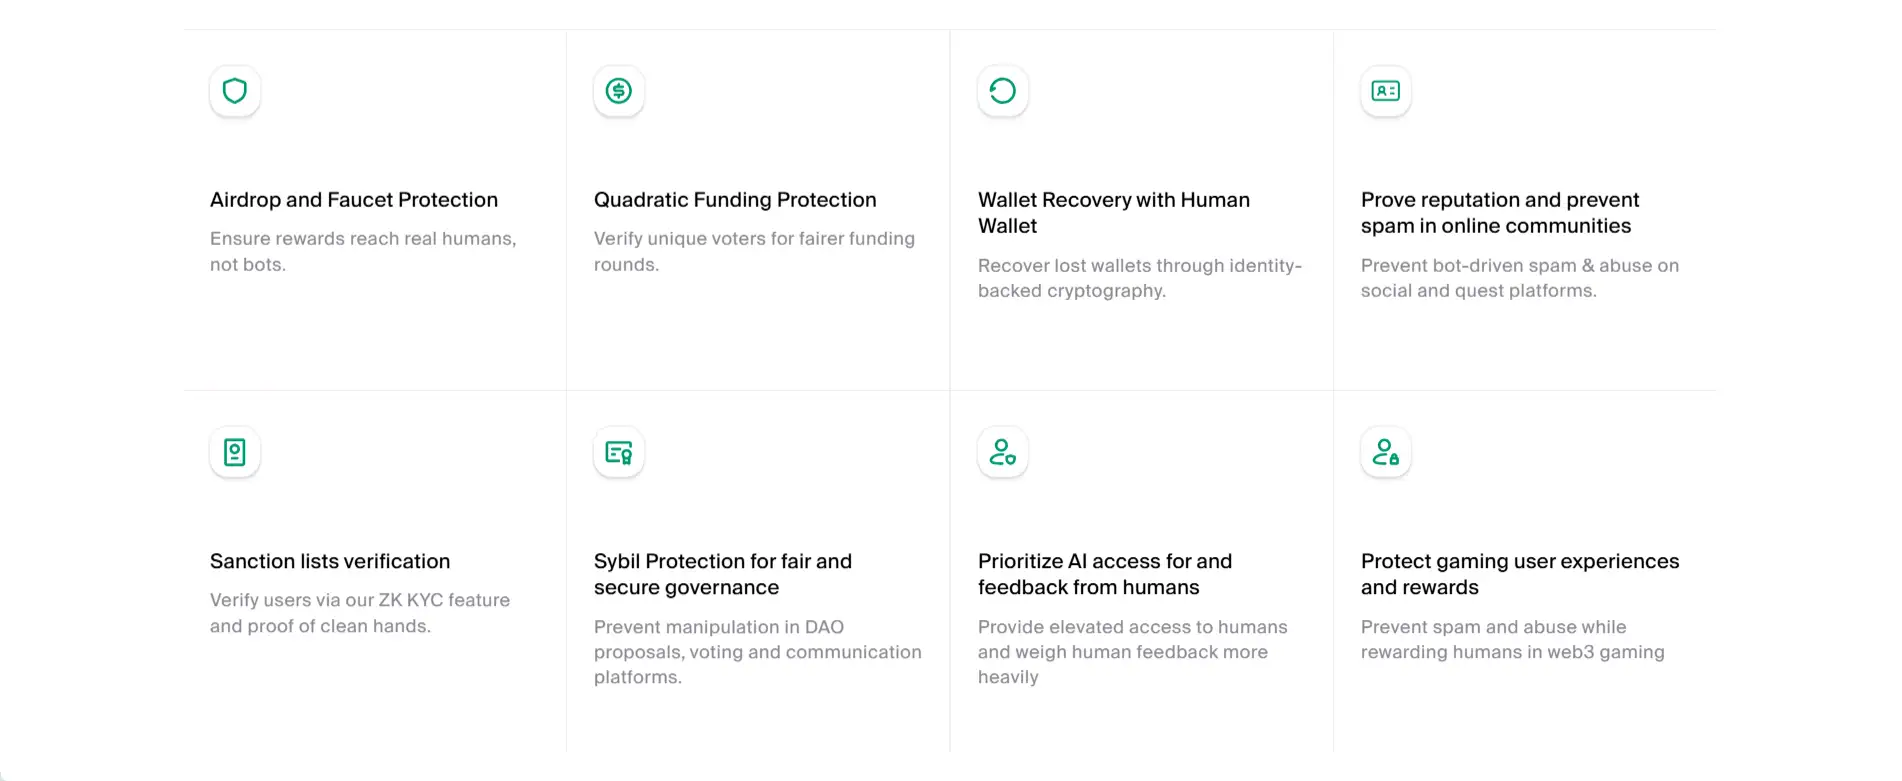The image size is (1902, 781).
Task: Click the shield icon above Airdrop Protection
Action: click(x=235, y=91)
